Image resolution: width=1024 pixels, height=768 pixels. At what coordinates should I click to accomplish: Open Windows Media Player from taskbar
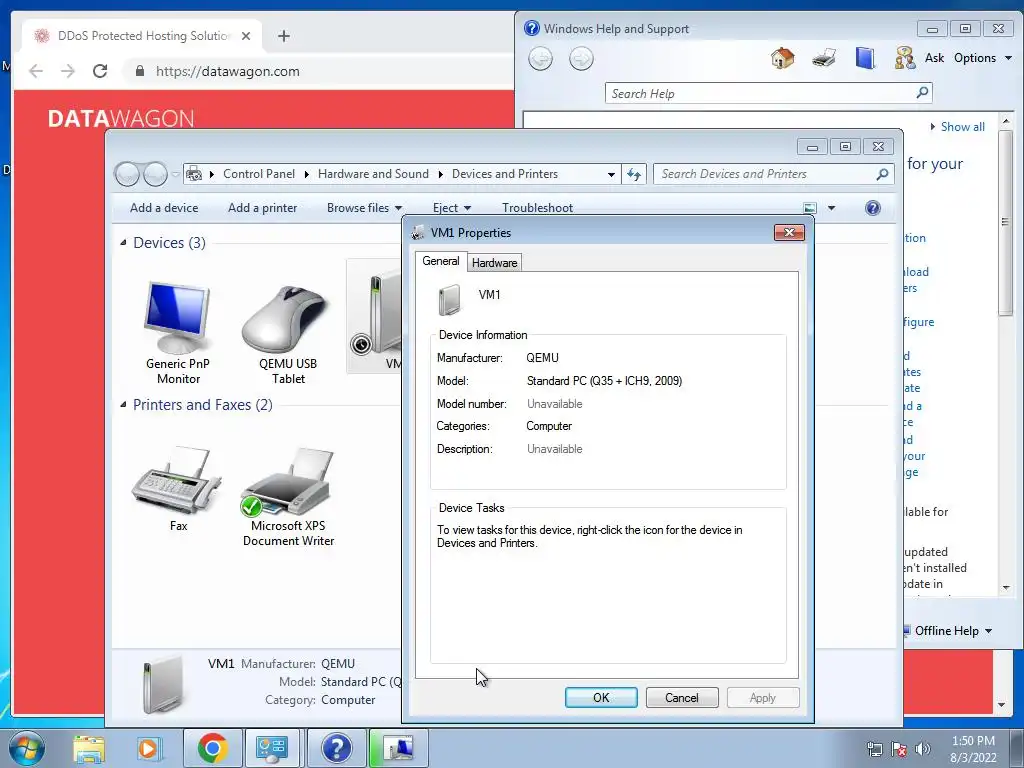pos(148,748)
